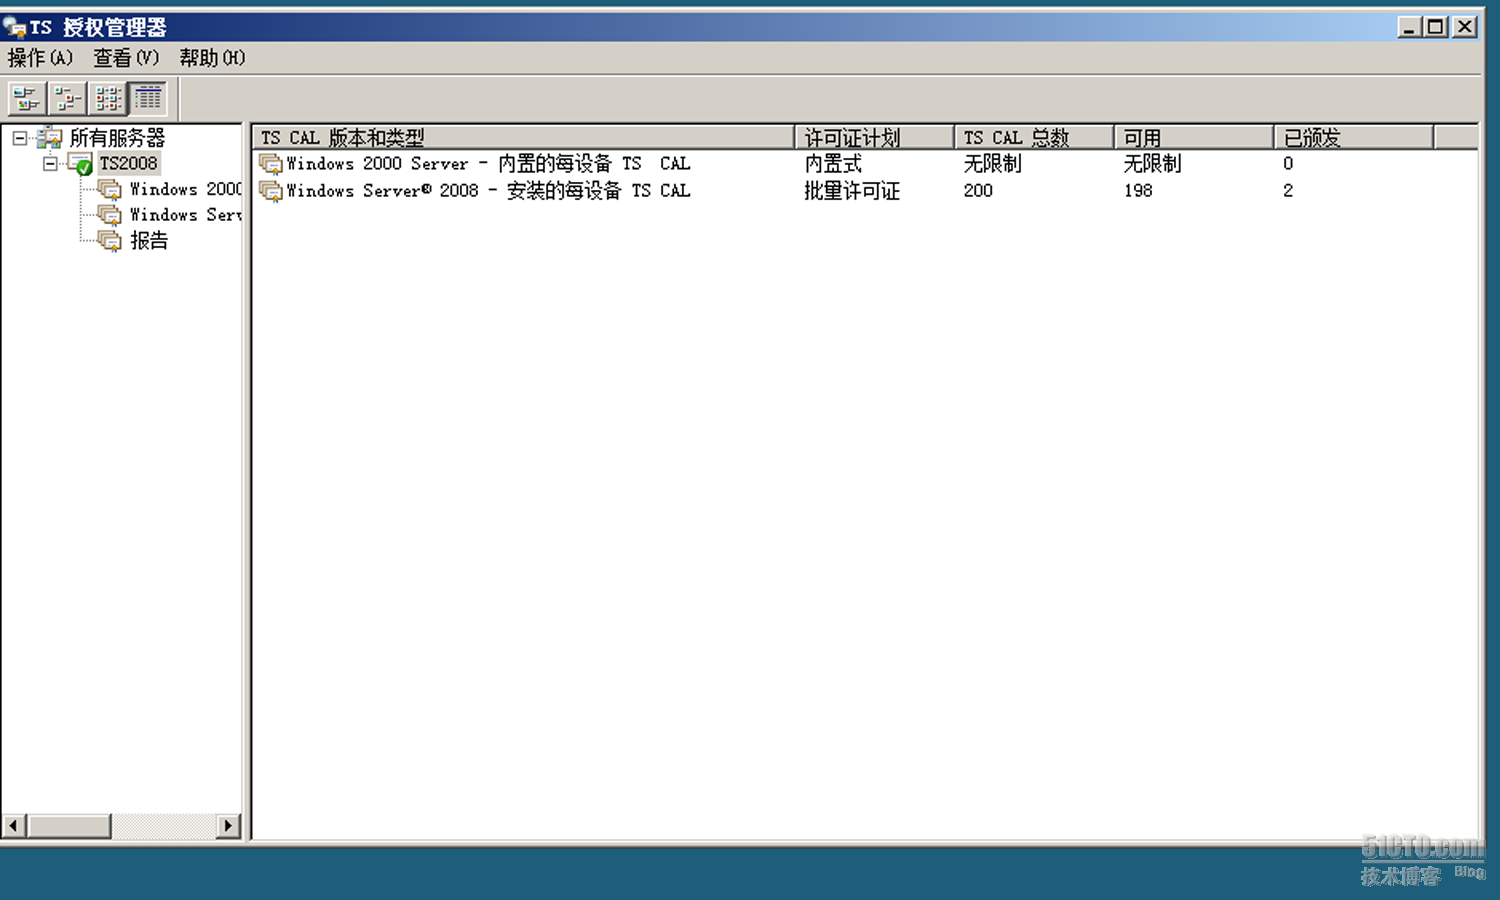1500x900 pixels.
Task: Sort by 许可证计划 column header
Action: point(875,138)
